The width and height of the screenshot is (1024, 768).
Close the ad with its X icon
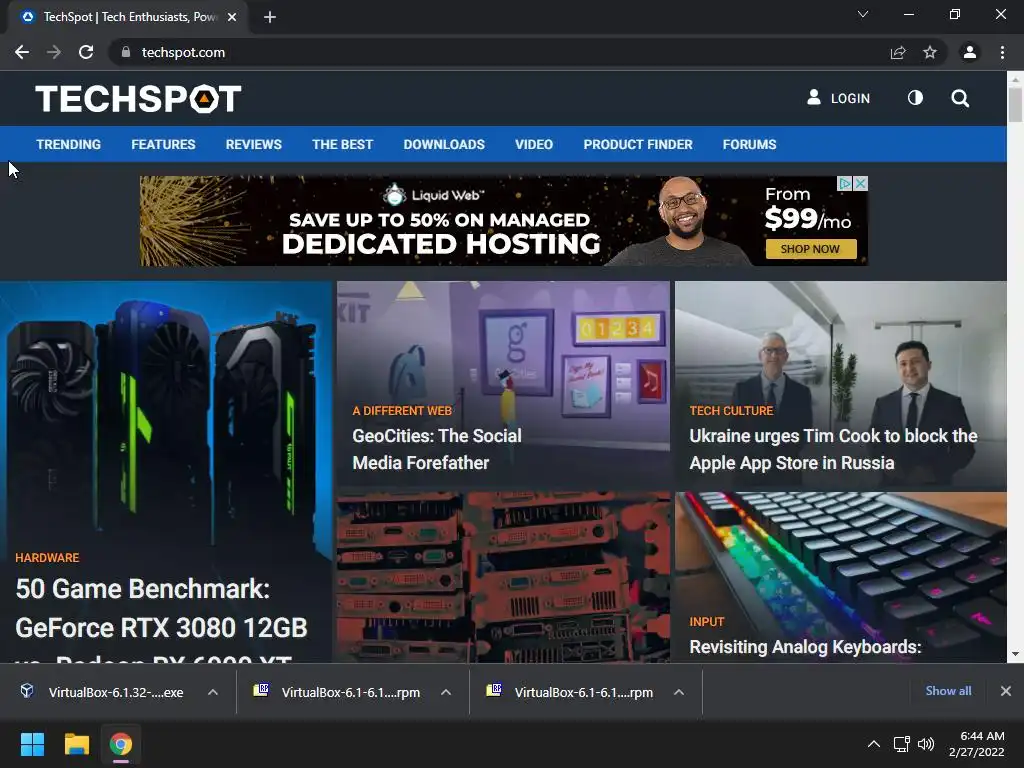pos(861,184)
